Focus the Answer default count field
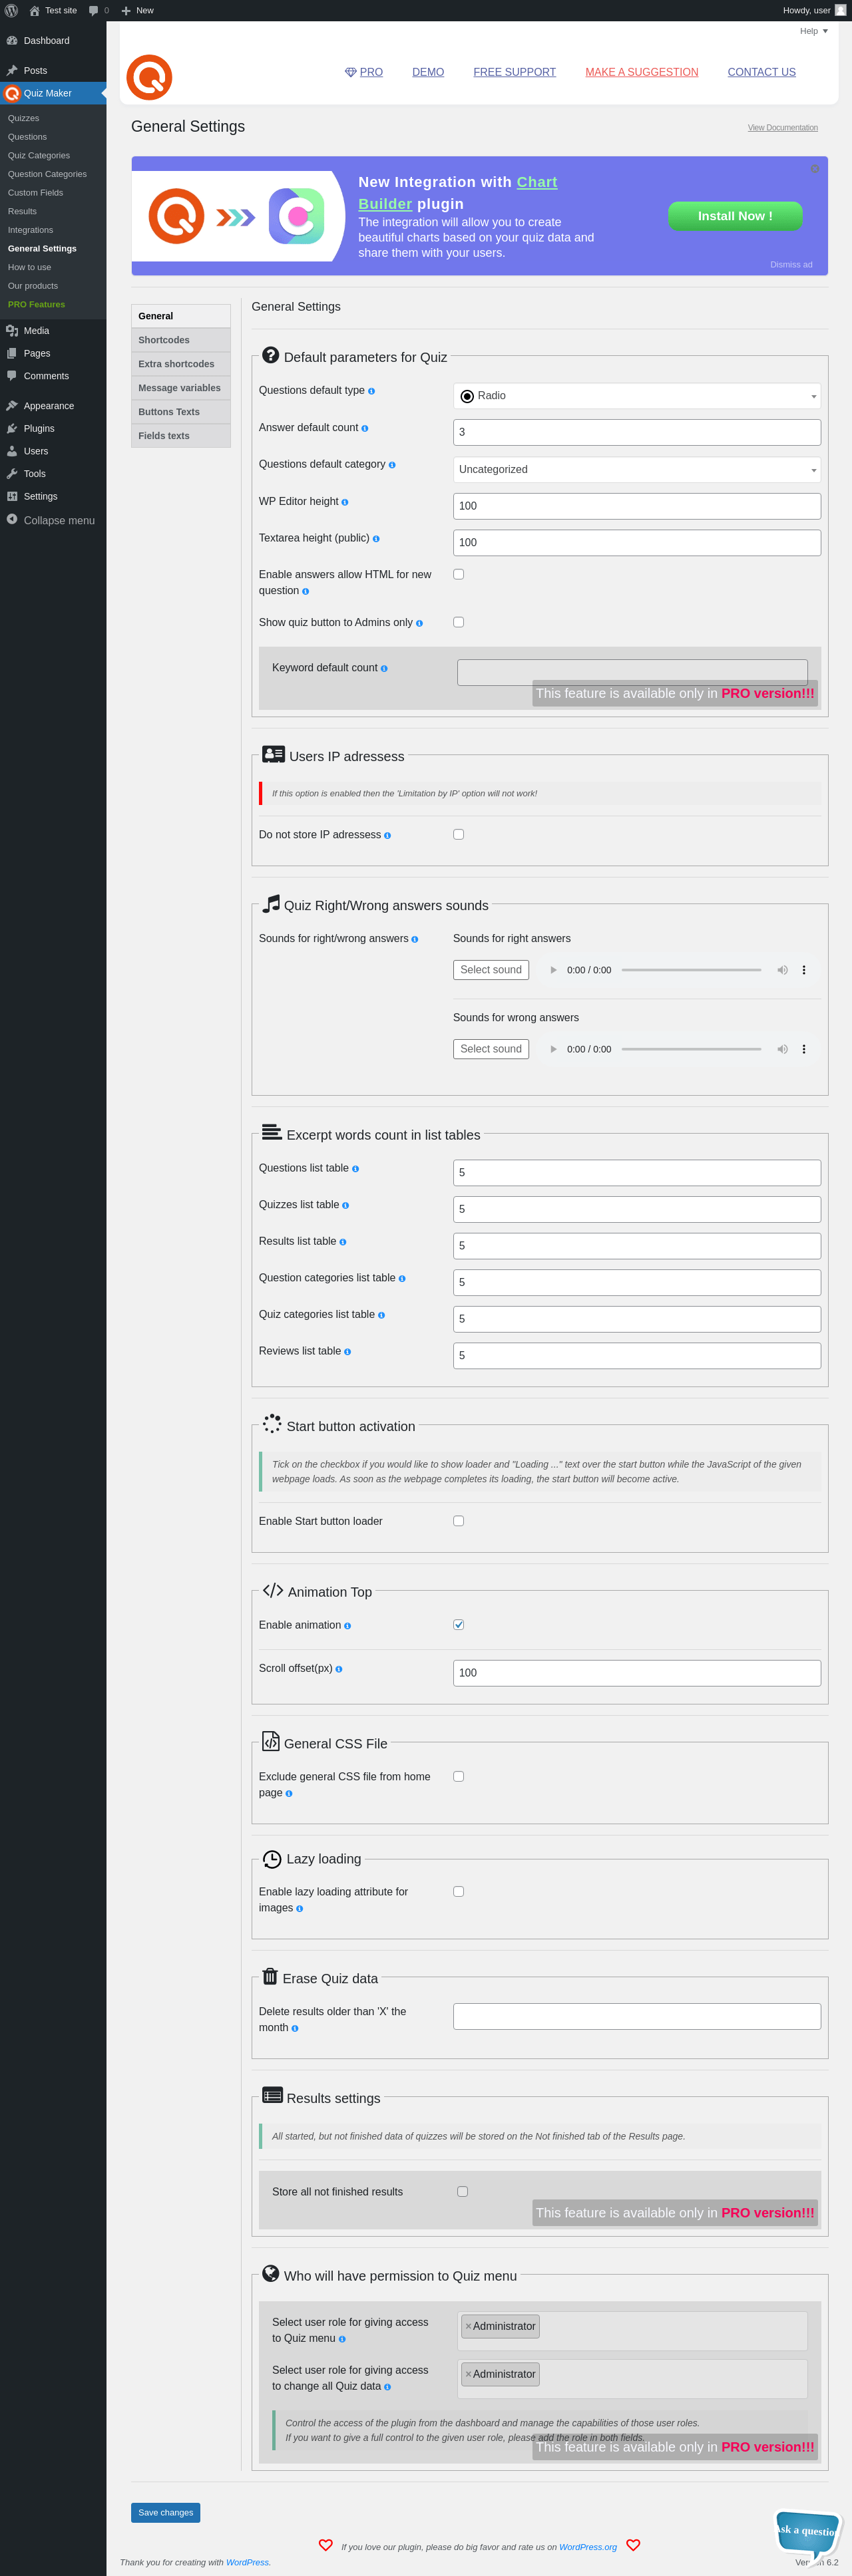 point(637,432)
